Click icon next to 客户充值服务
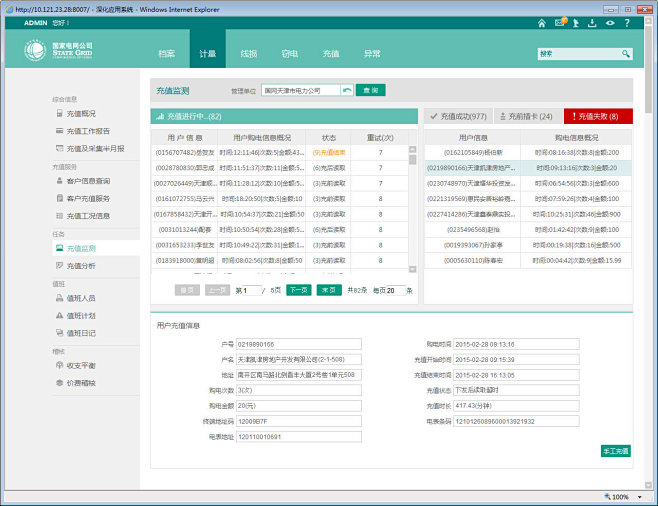 coord(60,198)
